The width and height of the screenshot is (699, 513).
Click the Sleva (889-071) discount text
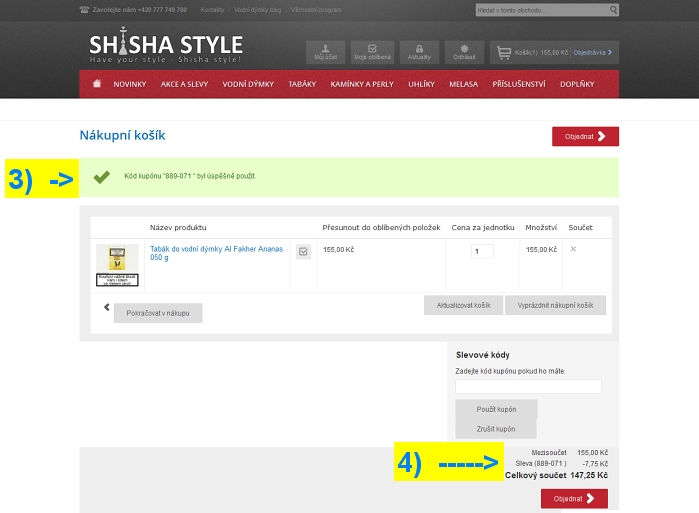point(541,464)
